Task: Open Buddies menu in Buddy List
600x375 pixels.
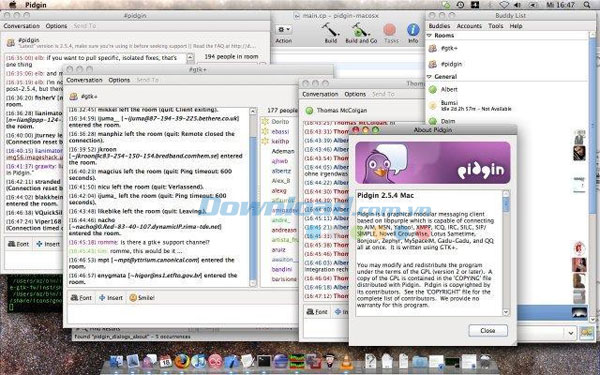Action: point(439,26)
